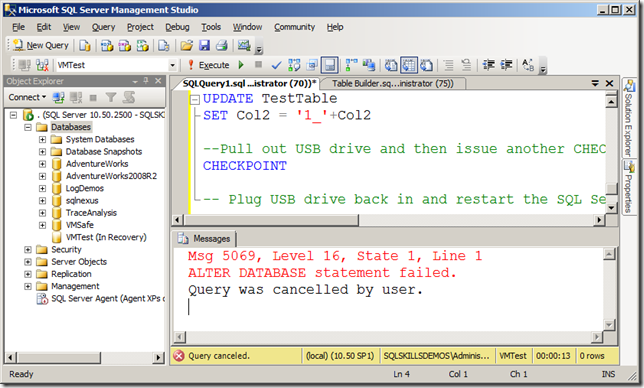
Task: Click the Object Explorer Filter icon
Action: pyautogui.click(x=110, y=97)
